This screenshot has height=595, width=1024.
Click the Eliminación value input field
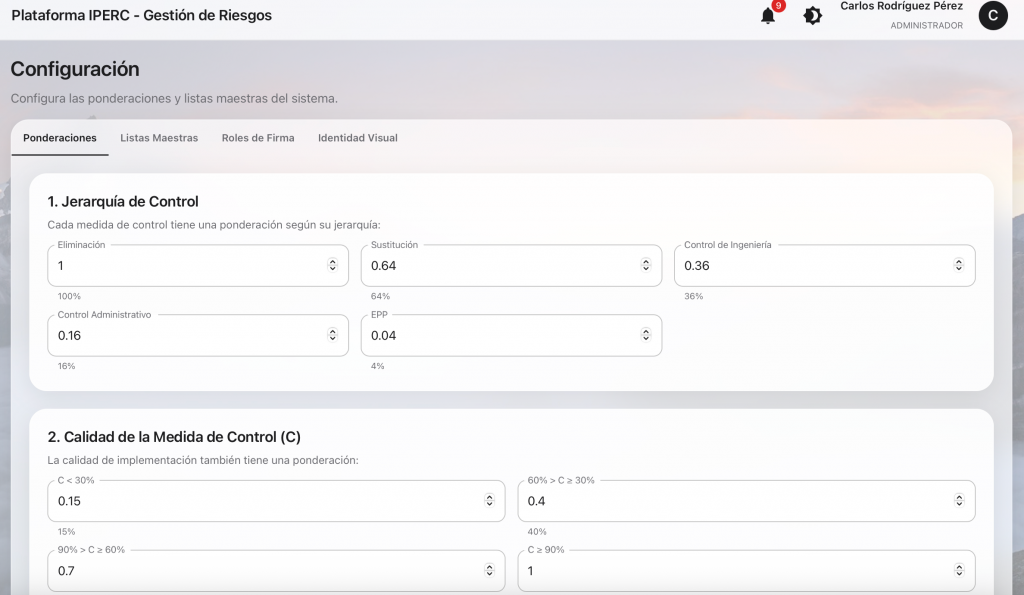pos(180,266)
